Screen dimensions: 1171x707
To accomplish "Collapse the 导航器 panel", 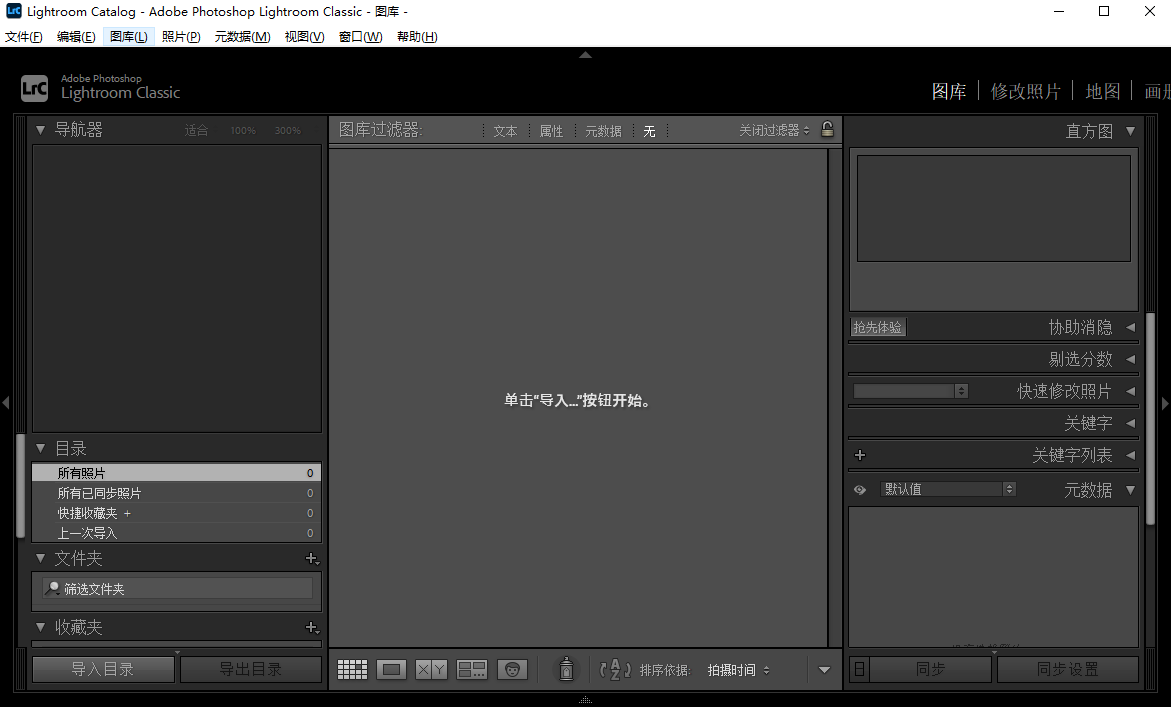I will [41, 130].
